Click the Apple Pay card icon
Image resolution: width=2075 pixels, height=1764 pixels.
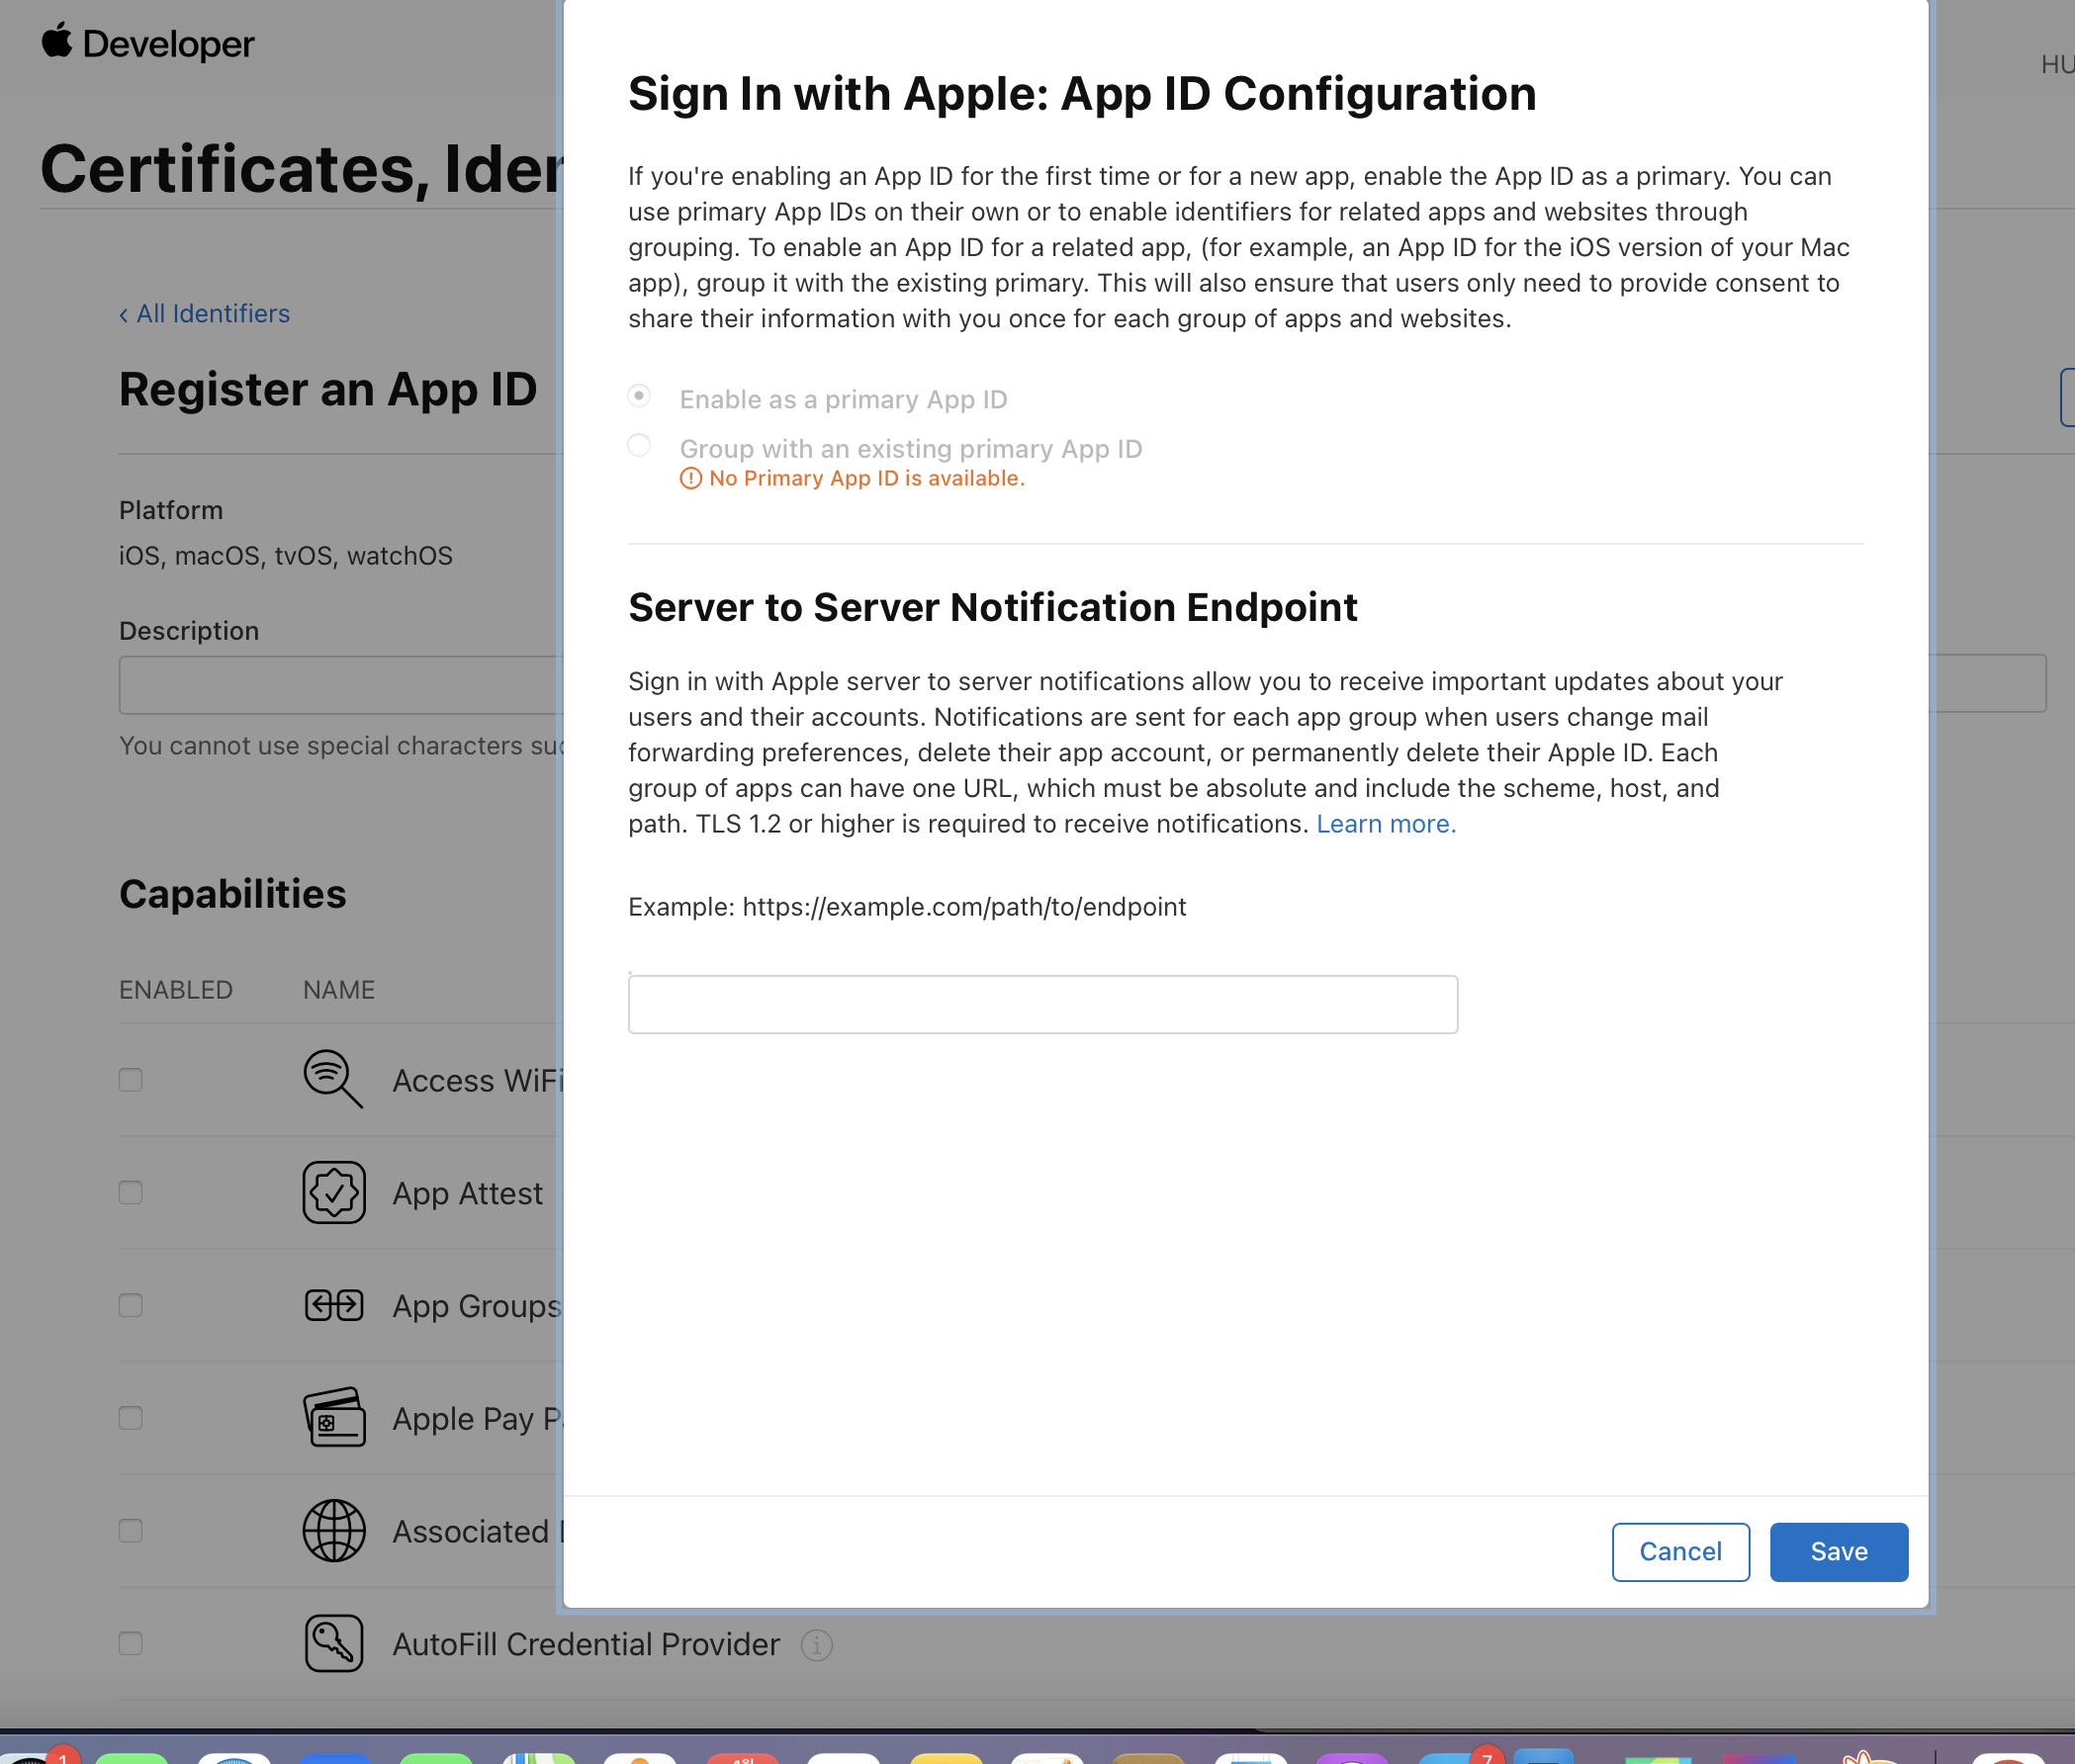pos(333,1417)
